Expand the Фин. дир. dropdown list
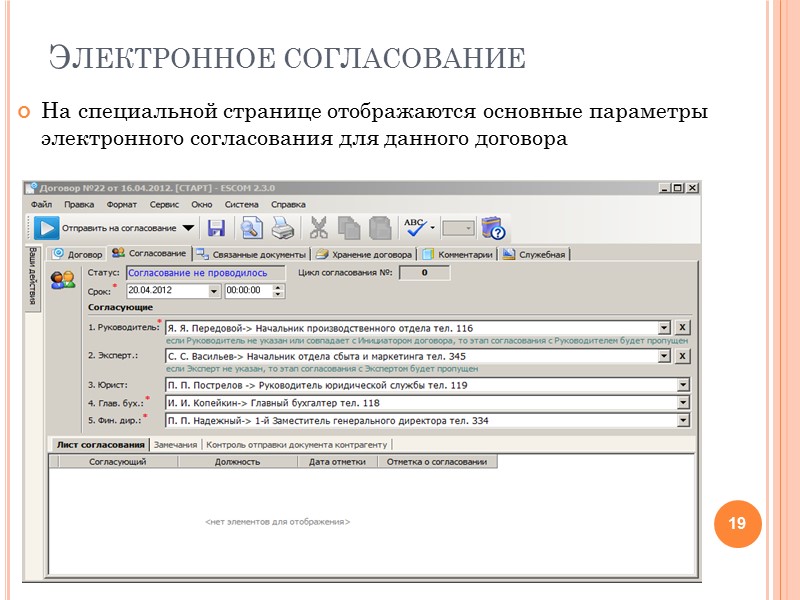The image size is (800, 600). click(x=683, y=420)
